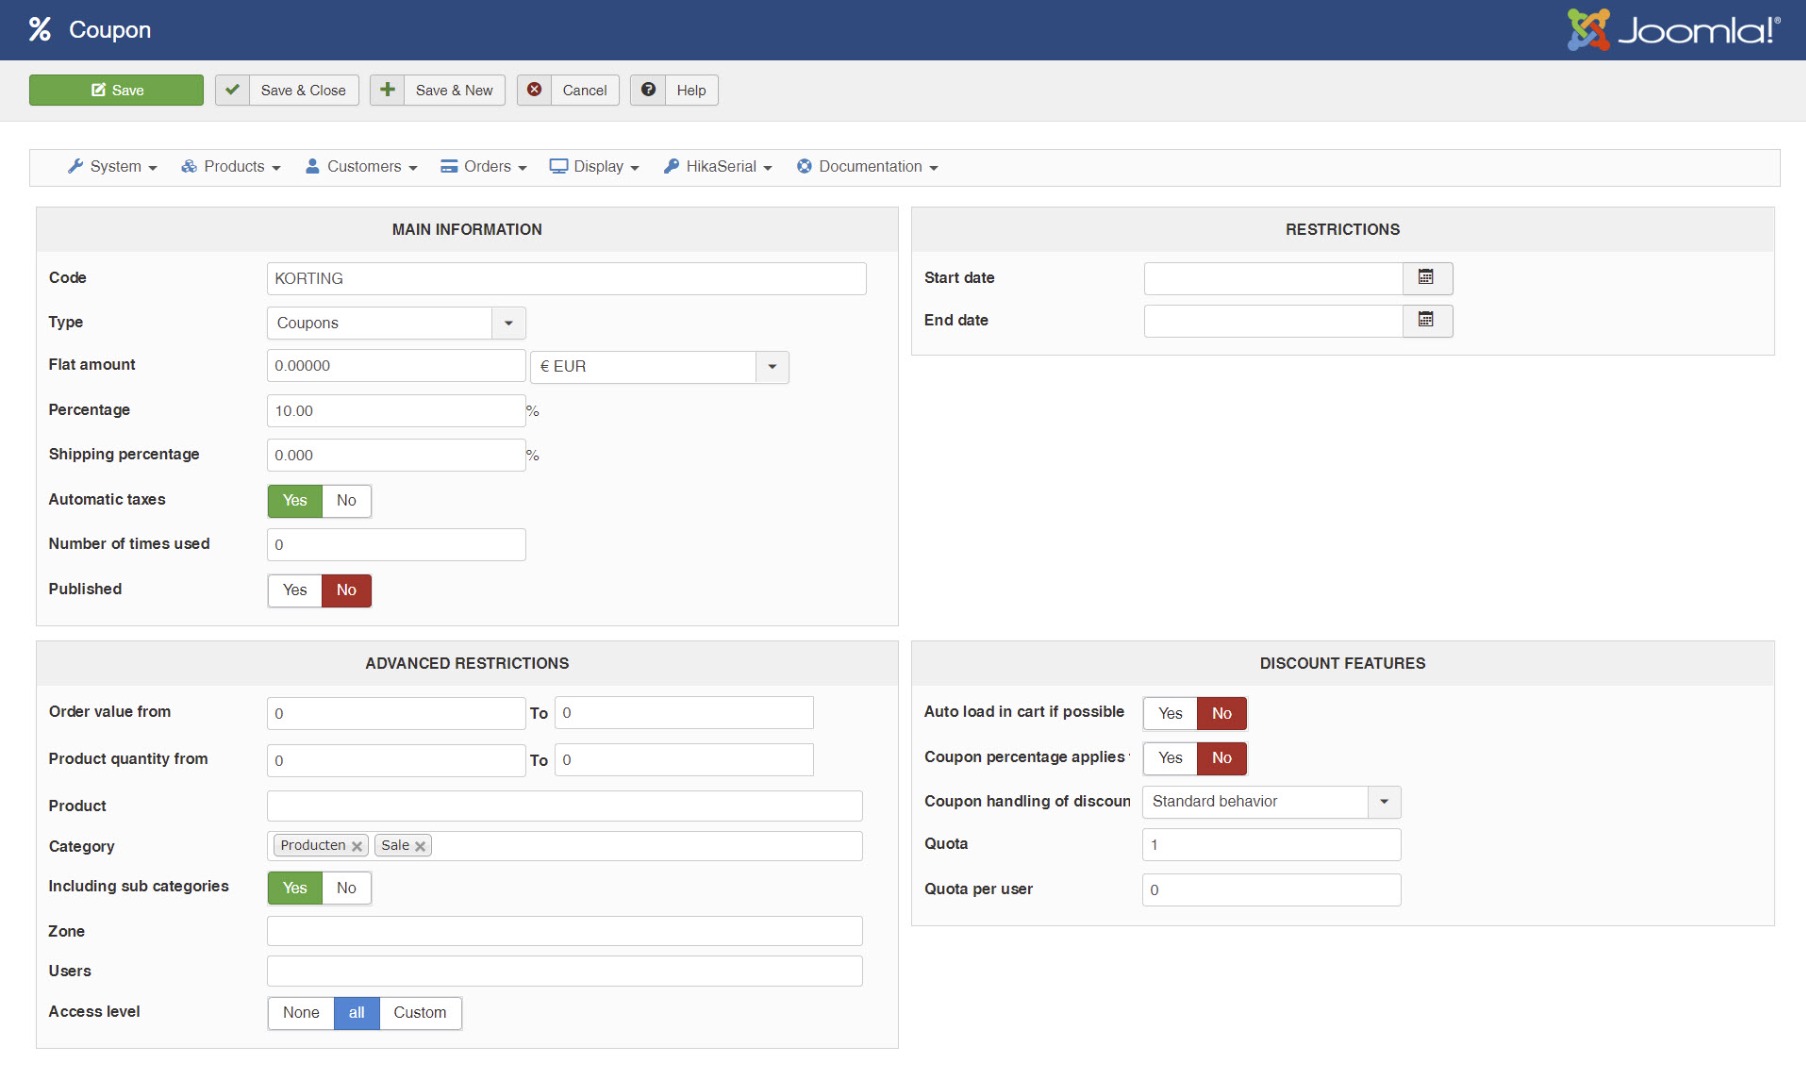
Task: Open the Type dropdown showing Coupons
Action: pos(396,323)
